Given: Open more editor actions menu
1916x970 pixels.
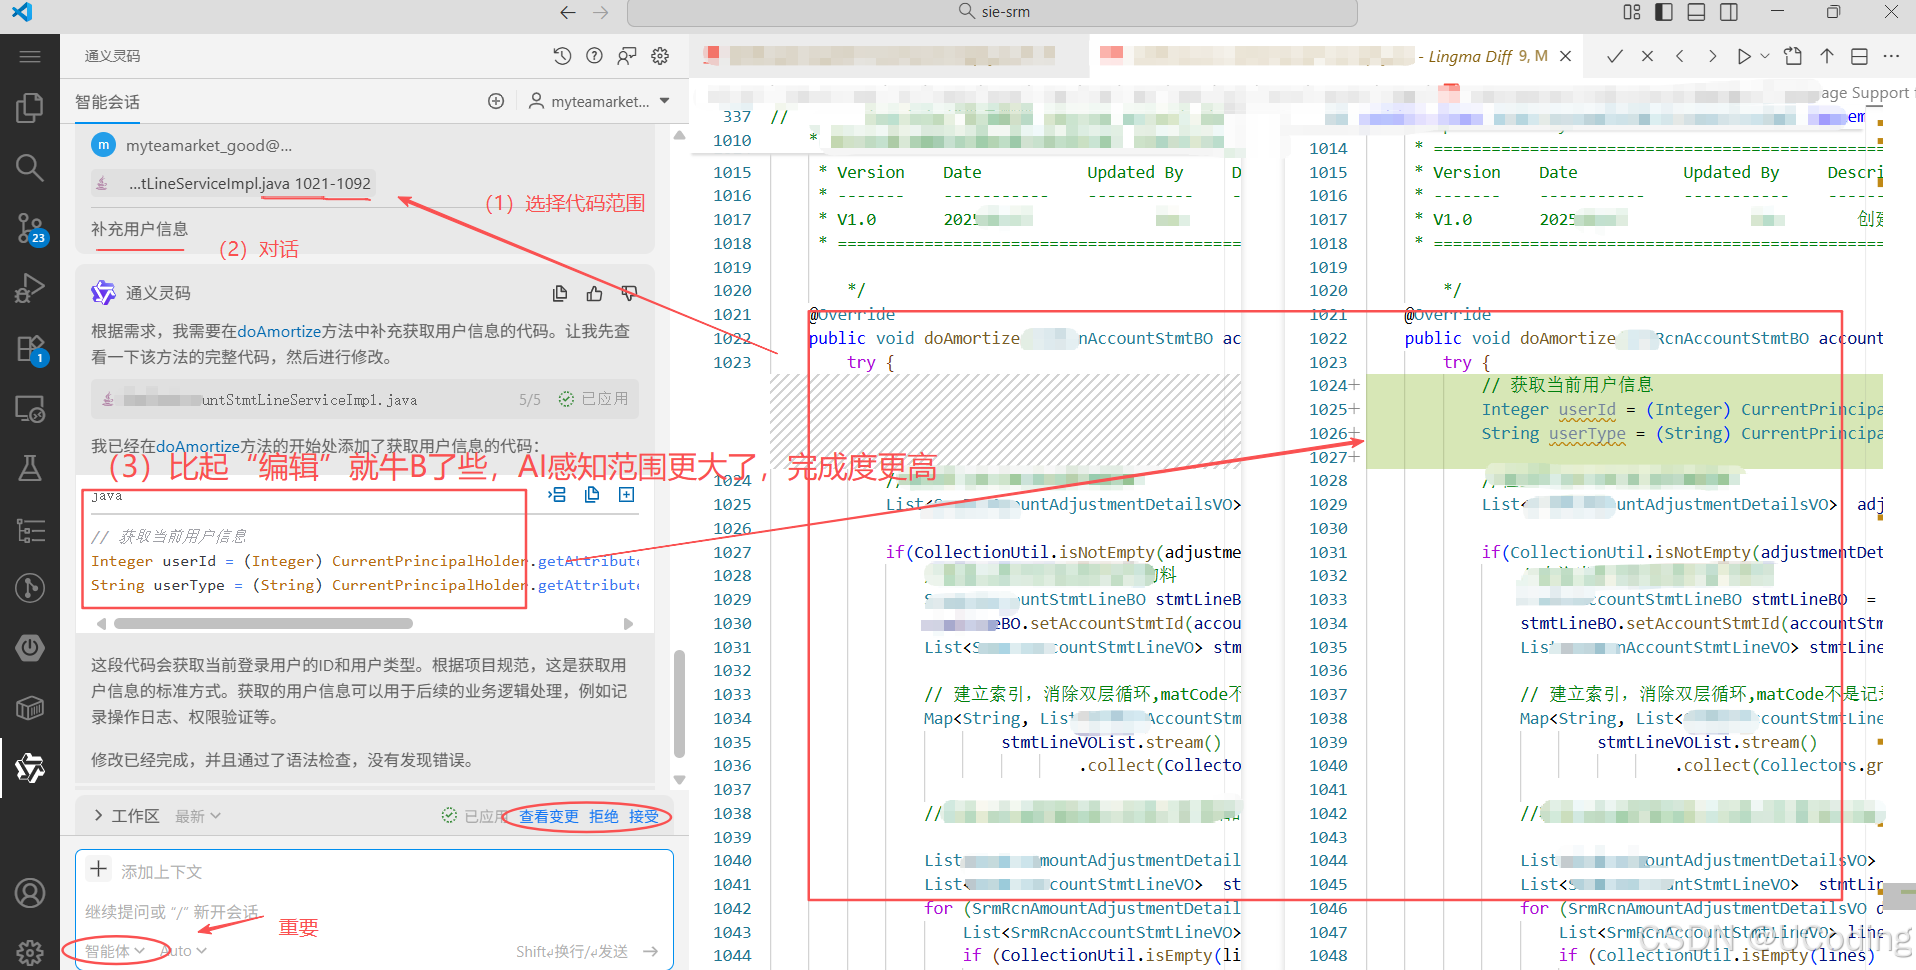Looking at the screenshot, I should (1891, 56).
